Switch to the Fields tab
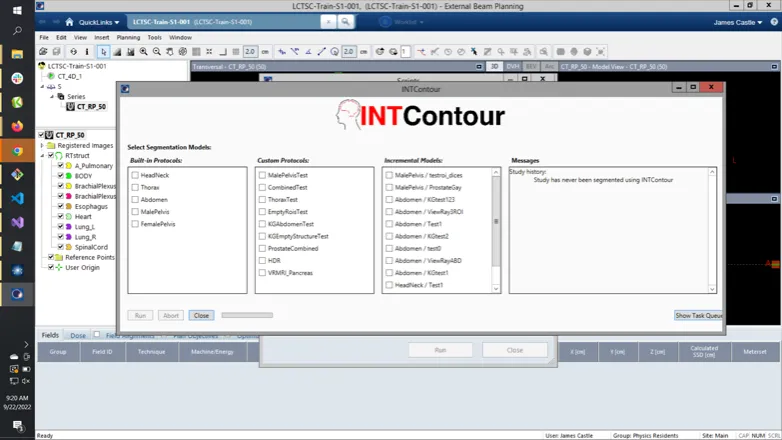The image size is (782, 440). coord(50,335)
